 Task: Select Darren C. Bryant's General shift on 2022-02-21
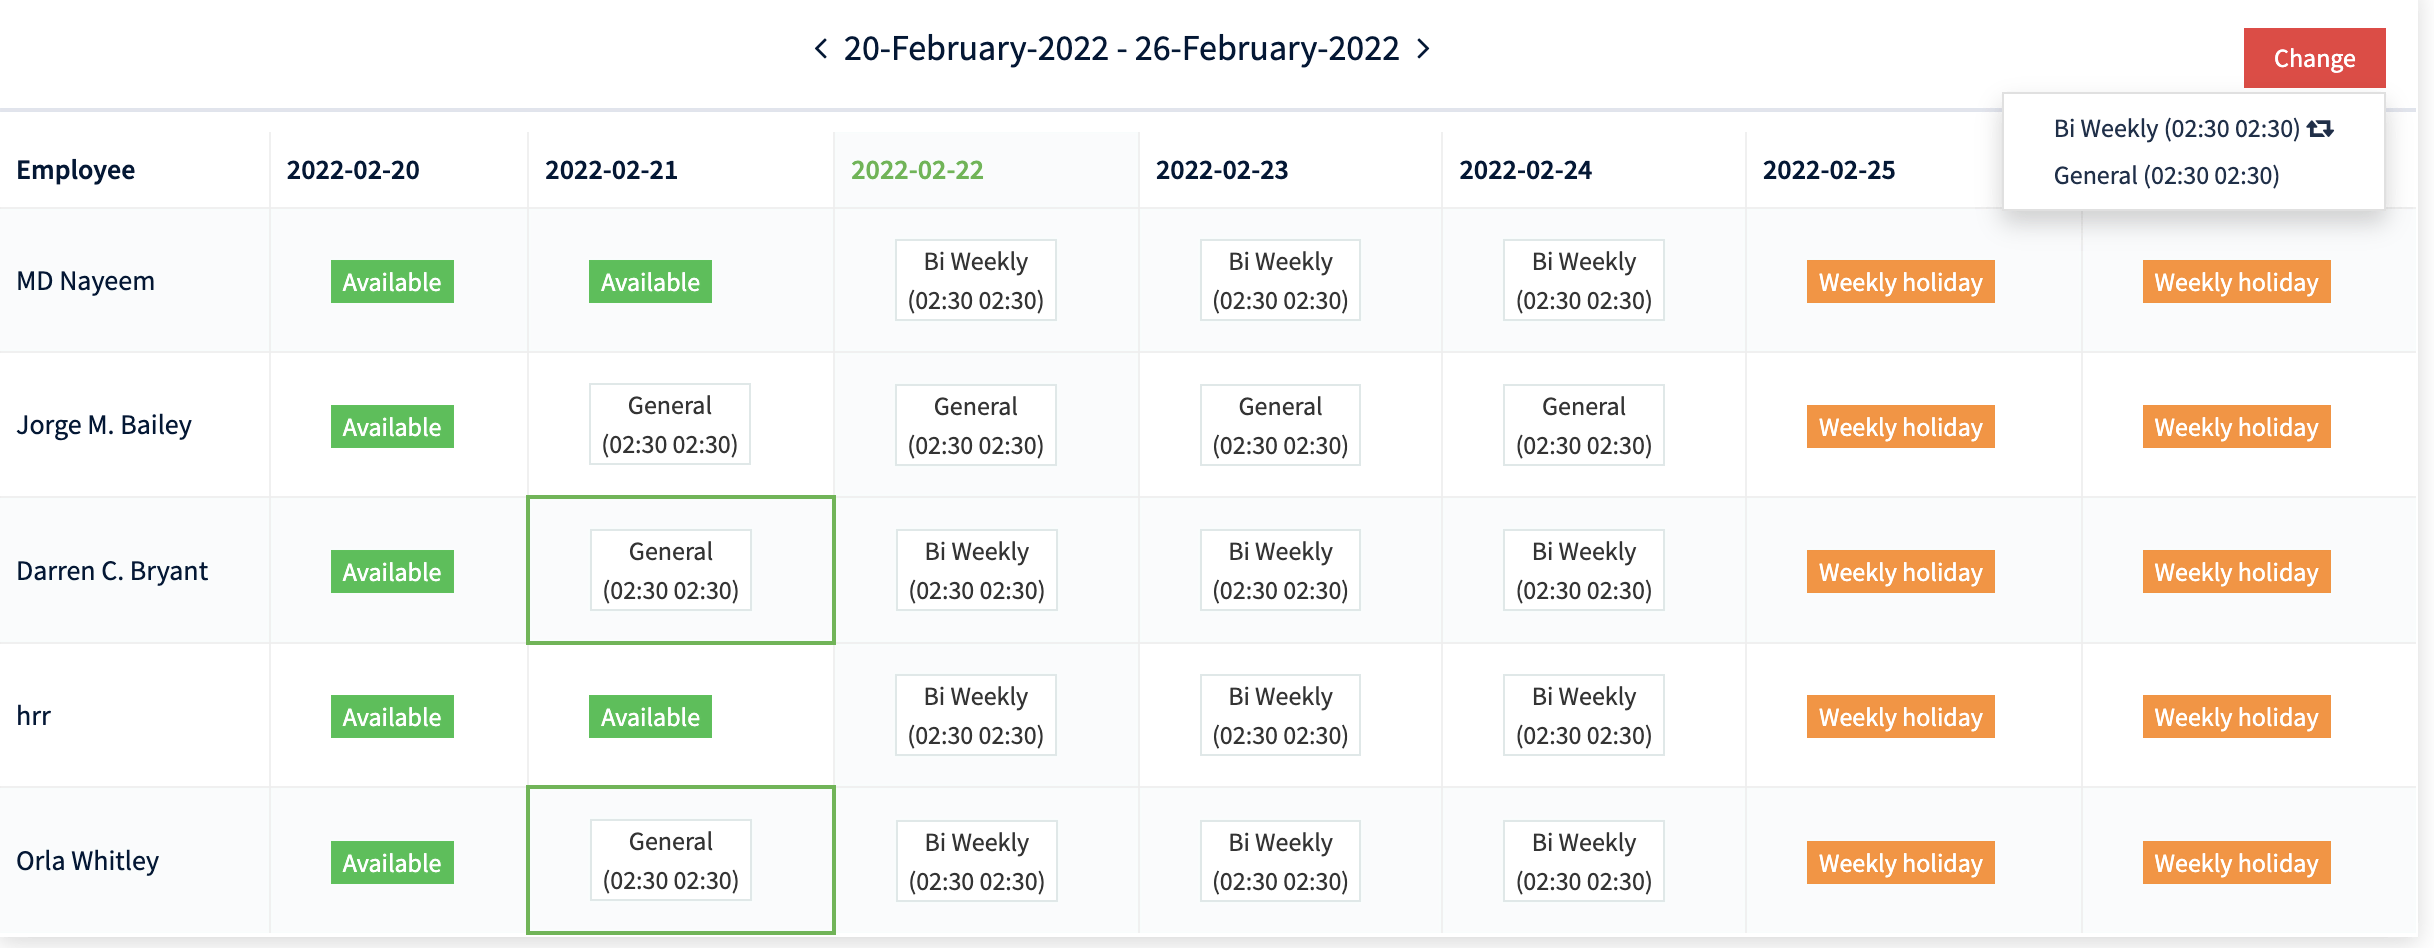click(671, 570)
